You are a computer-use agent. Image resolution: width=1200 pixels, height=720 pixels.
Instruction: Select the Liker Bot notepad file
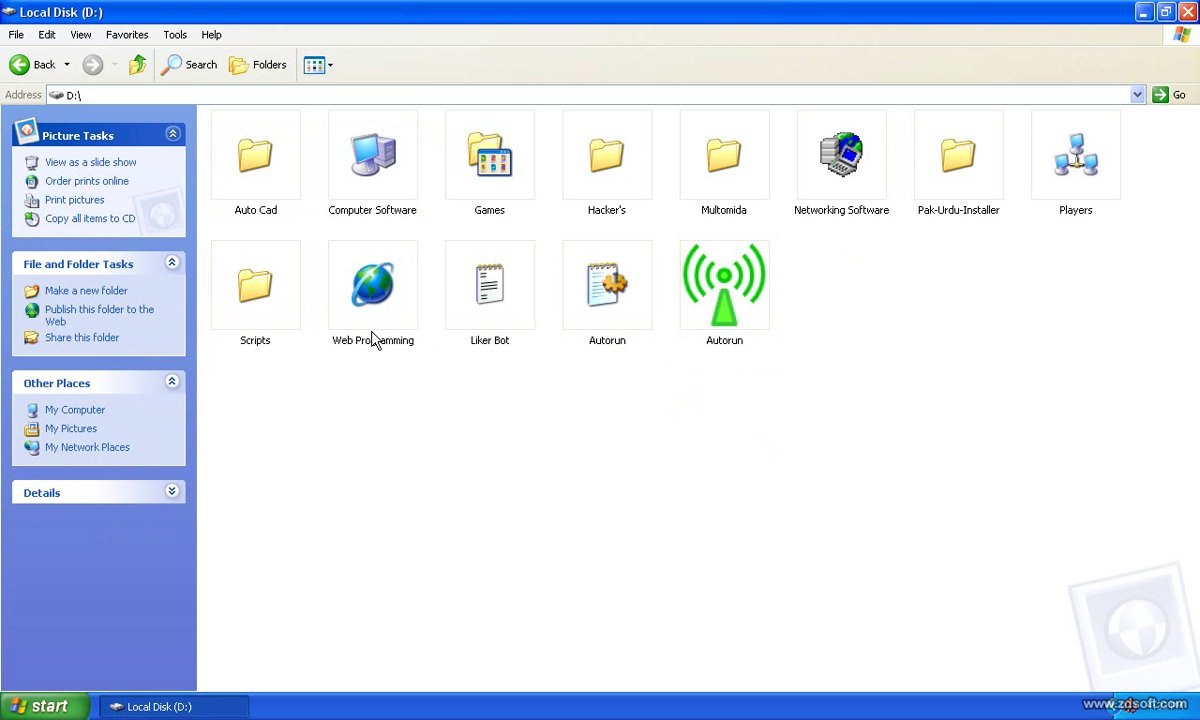pyautogui.click(x=489, y=285)
